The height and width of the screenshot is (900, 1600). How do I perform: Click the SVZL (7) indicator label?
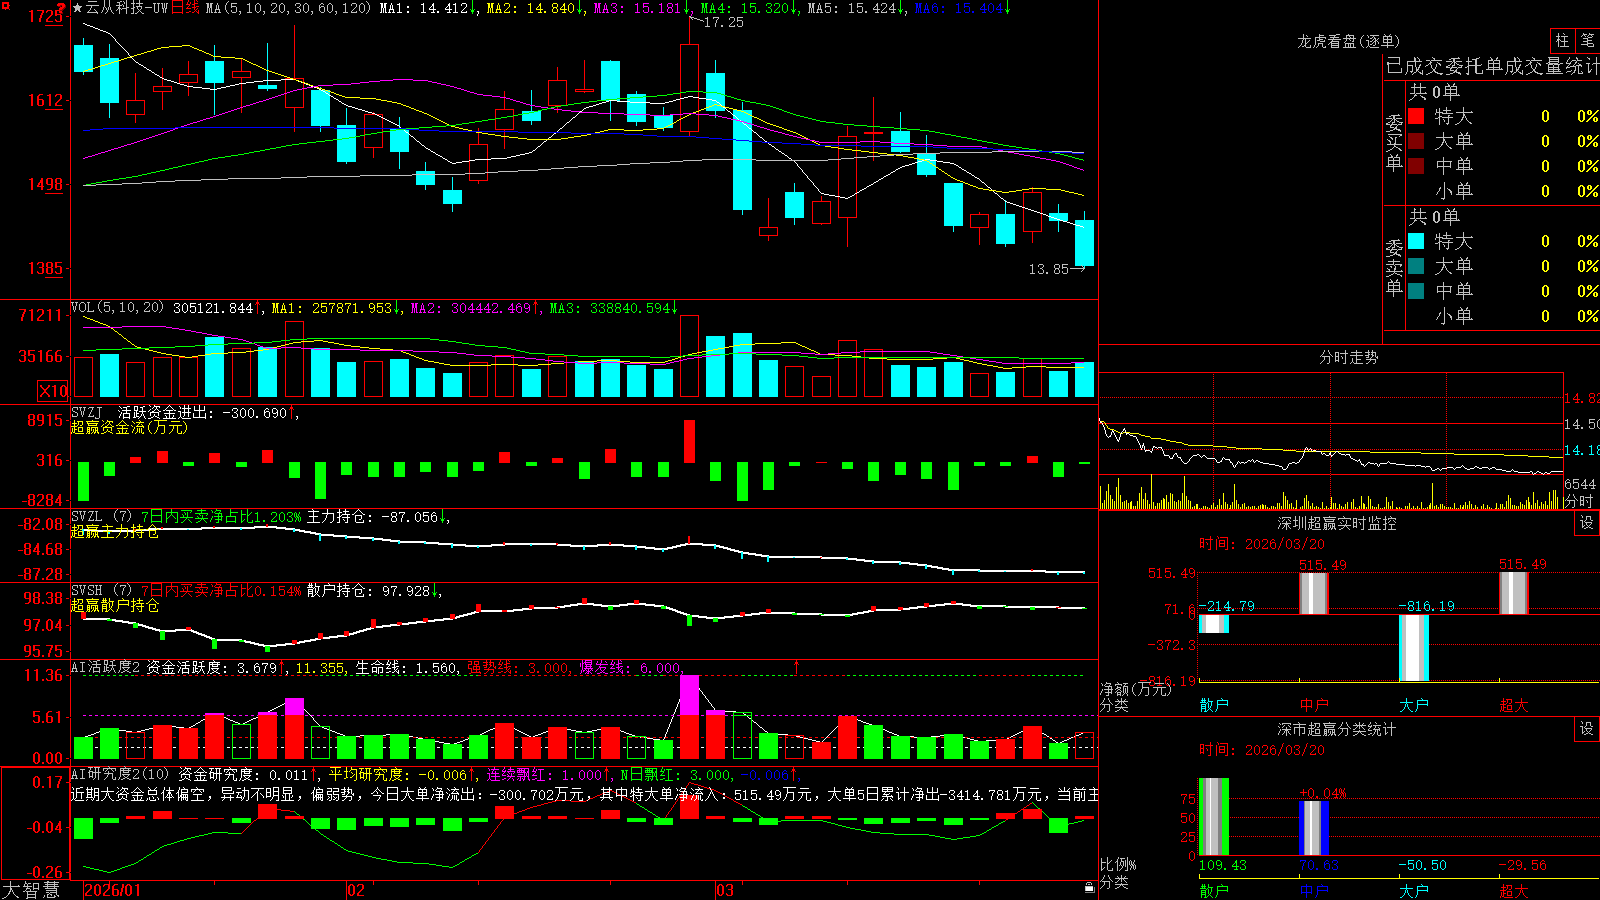click(101, 517)
